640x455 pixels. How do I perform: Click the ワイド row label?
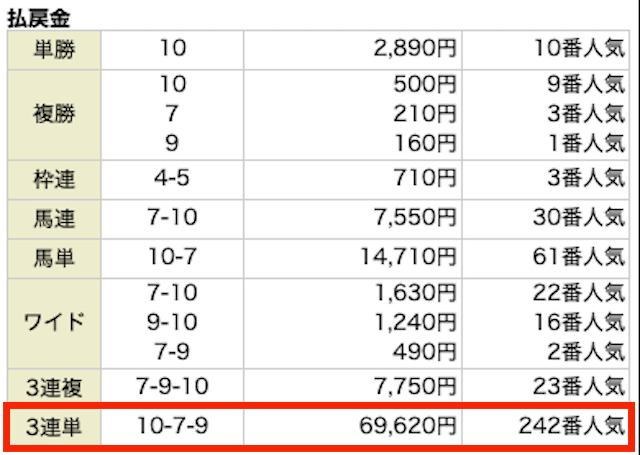pos(54,322)
